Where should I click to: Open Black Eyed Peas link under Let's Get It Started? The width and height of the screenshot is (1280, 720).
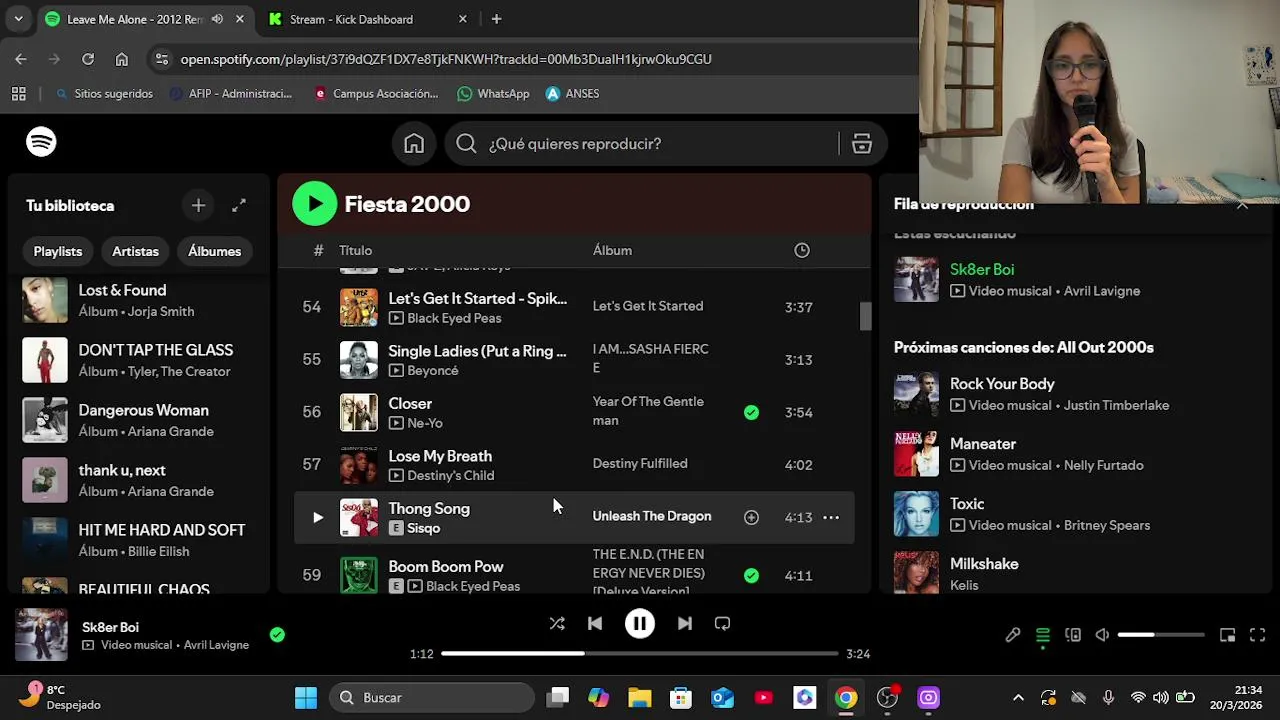click(454, 318)
